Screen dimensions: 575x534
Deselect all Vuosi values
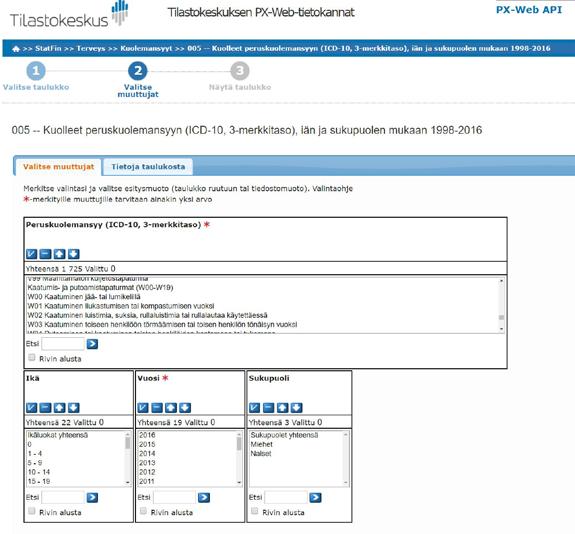pos(157,407)
